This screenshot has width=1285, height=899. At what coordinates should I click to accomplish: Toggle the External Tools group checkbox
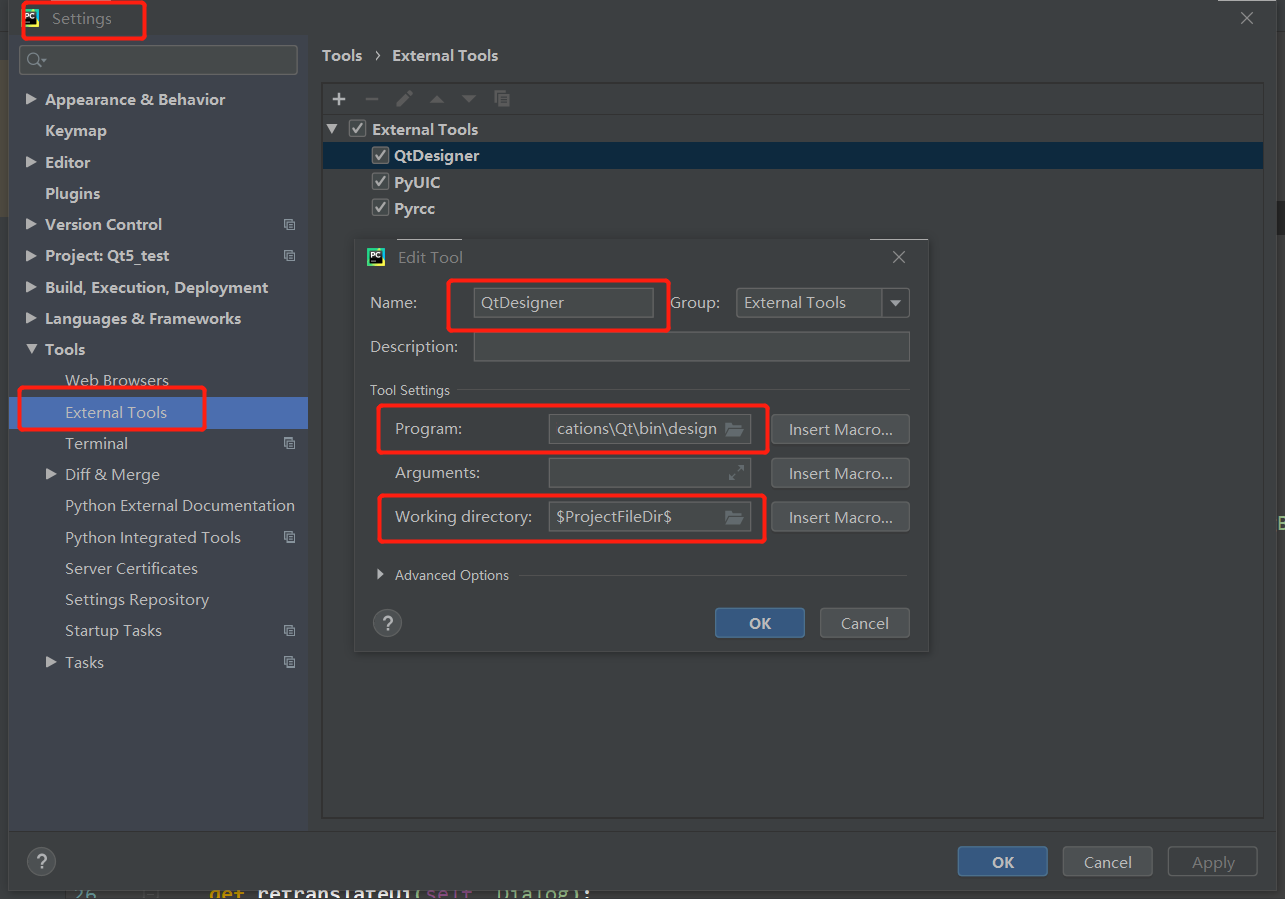[357, 129]
